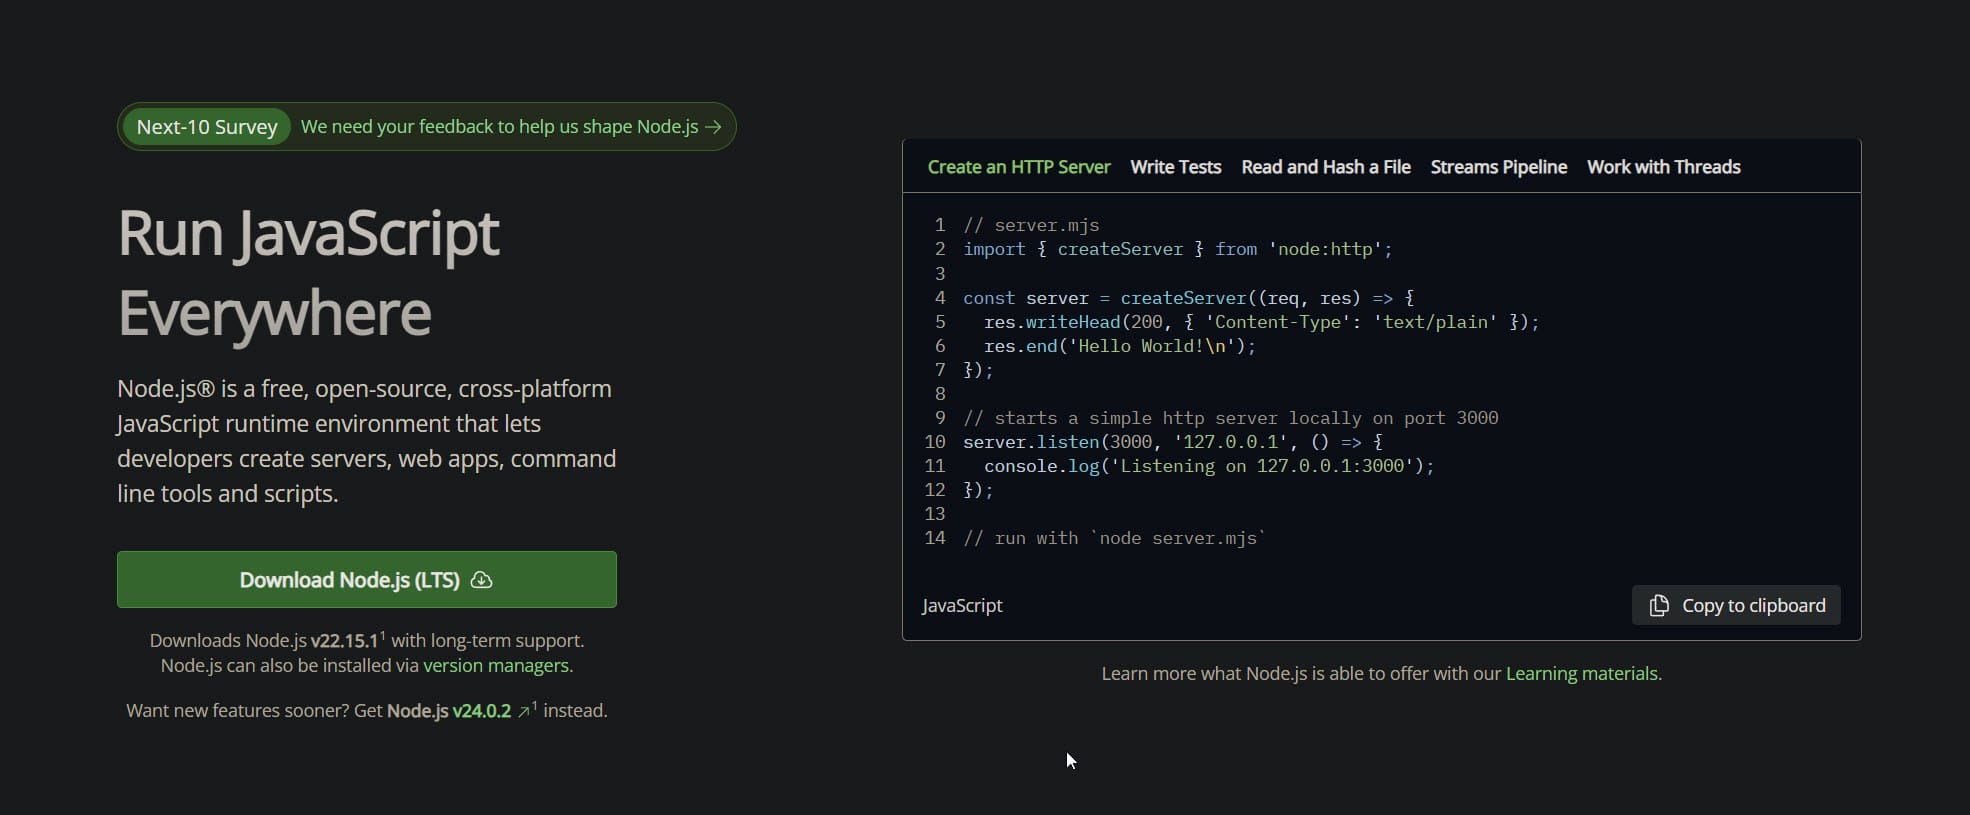The height and width of the screenshot is (815, 1970).
Task: Open the Work with Threads tab
Action: [1663, 167]
